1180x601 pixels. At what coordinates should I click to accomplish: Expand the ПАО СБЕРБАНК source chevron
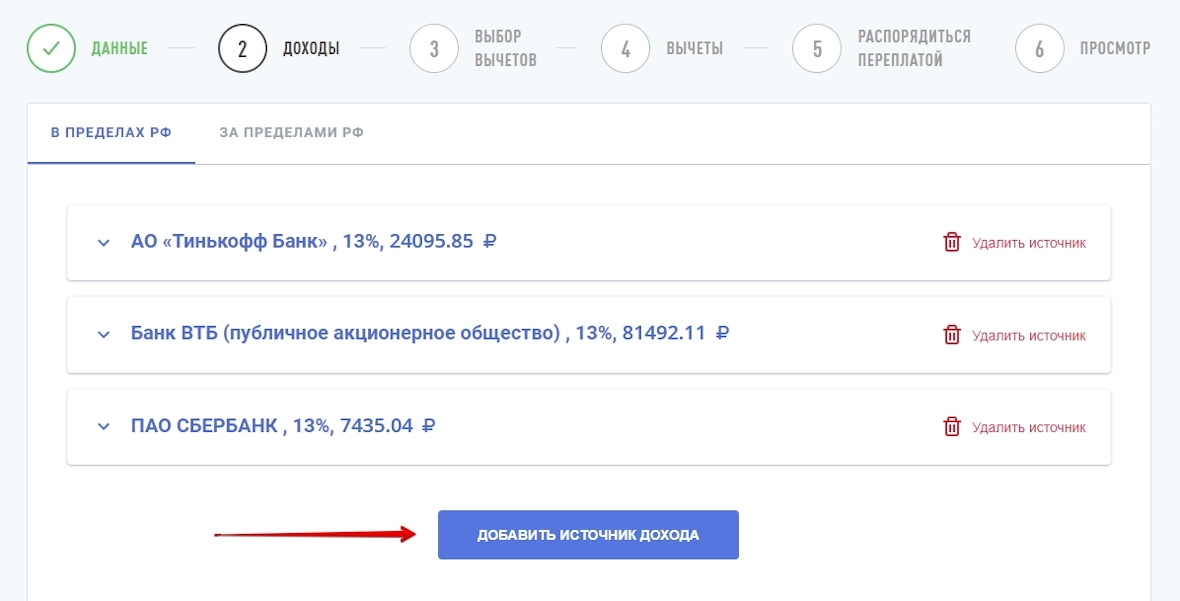pyautogui.click(x=104, y=426)
